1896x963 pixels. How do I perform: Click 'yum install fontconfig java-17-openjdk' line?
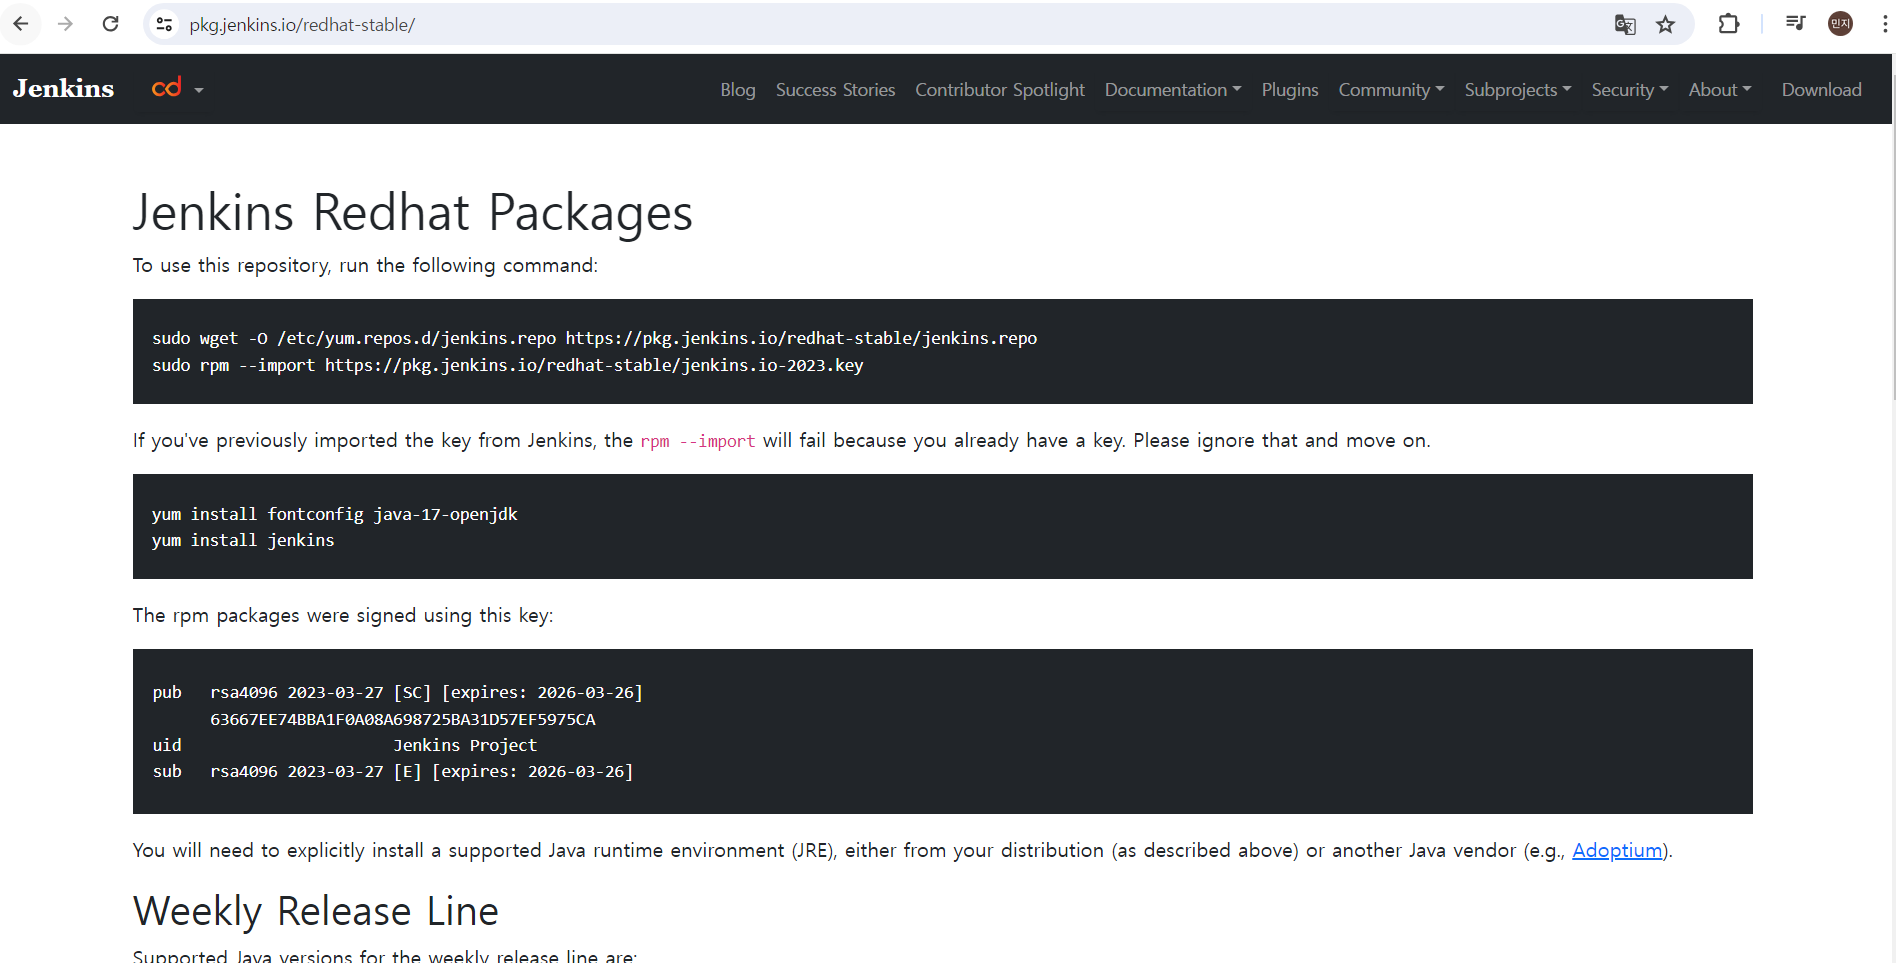[334, 514]
